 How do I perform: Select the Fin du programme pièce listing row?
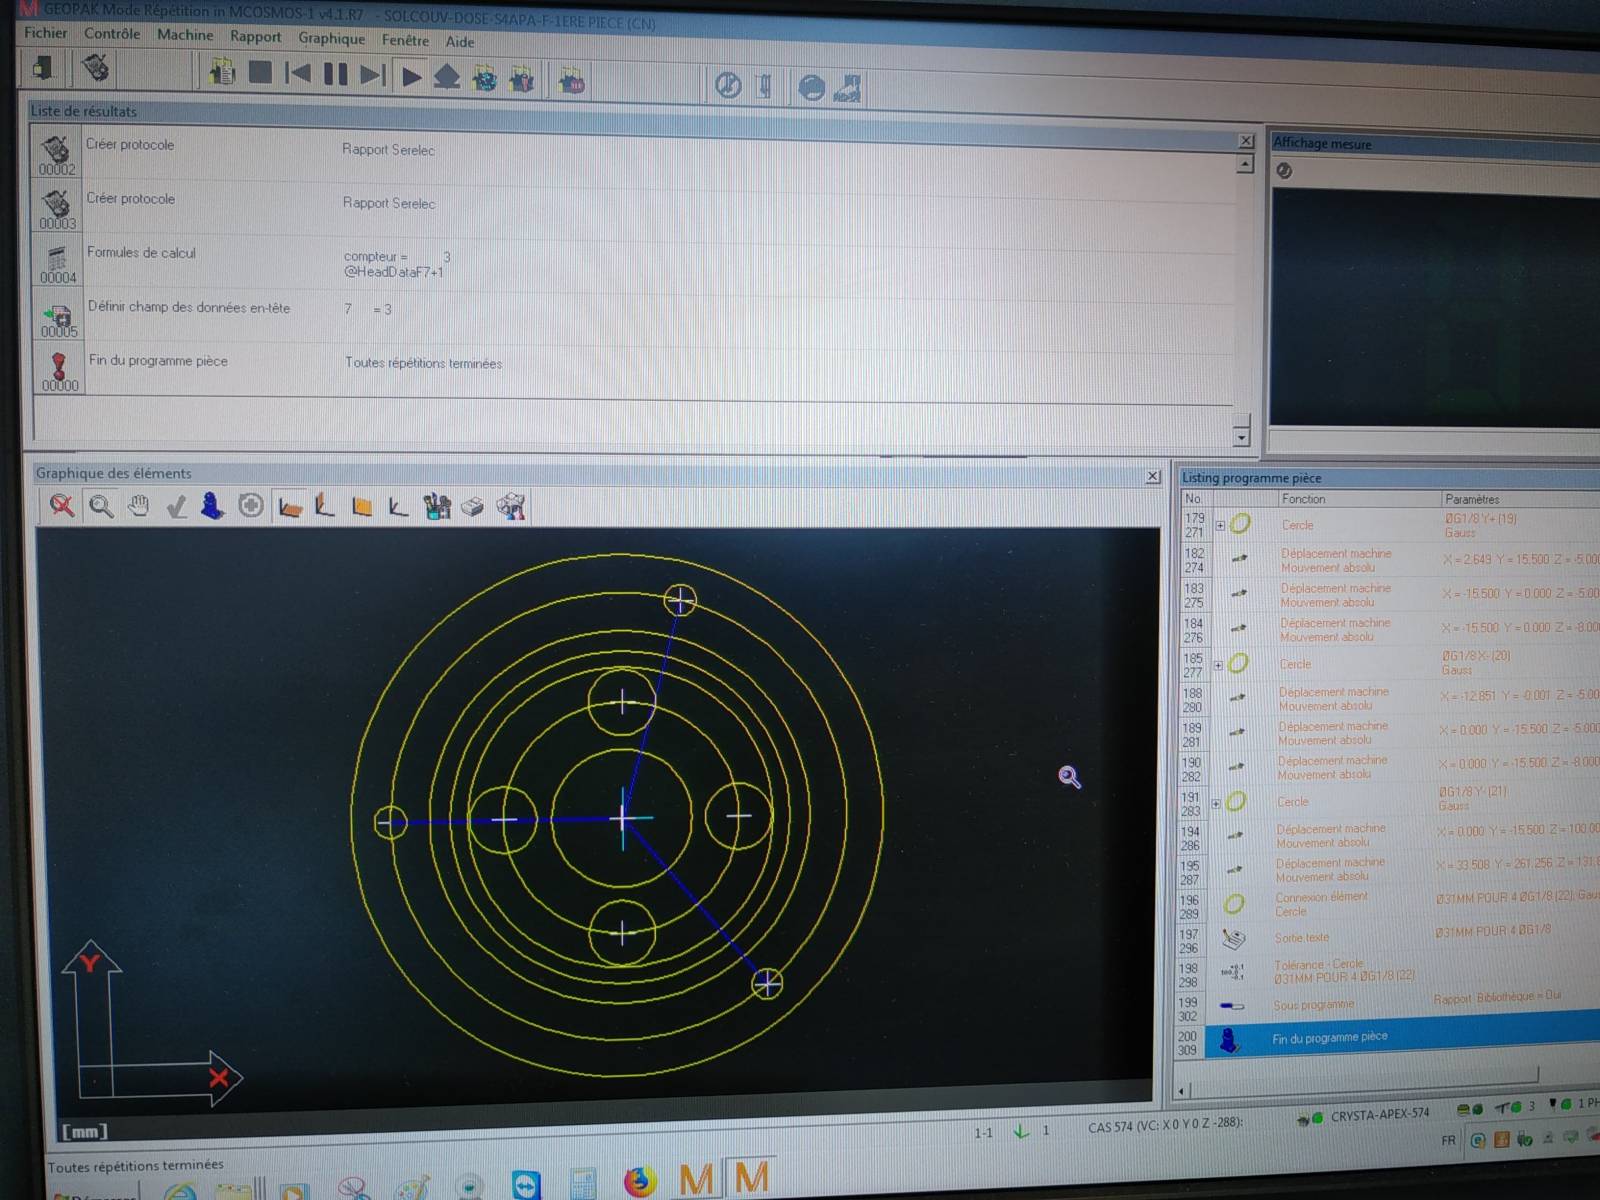click(x=1330, y=1038)
